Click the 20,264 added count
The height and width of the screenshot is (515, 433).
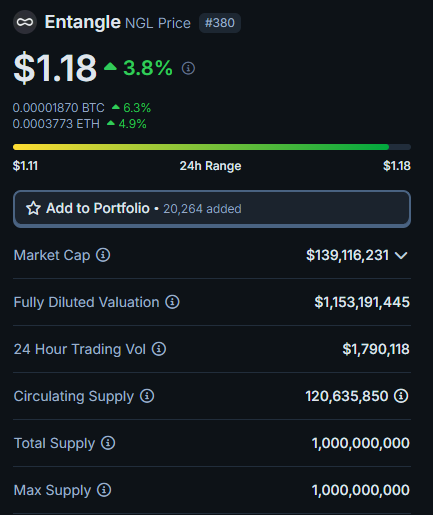(202, 209)
